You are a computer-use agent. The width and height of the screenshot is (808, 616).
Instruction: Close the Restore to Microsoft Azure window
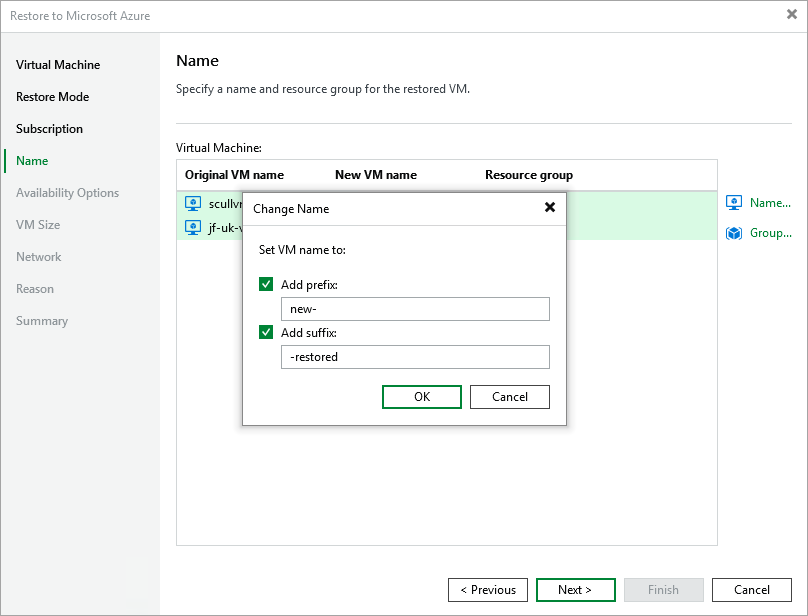[x=792, y=14]
